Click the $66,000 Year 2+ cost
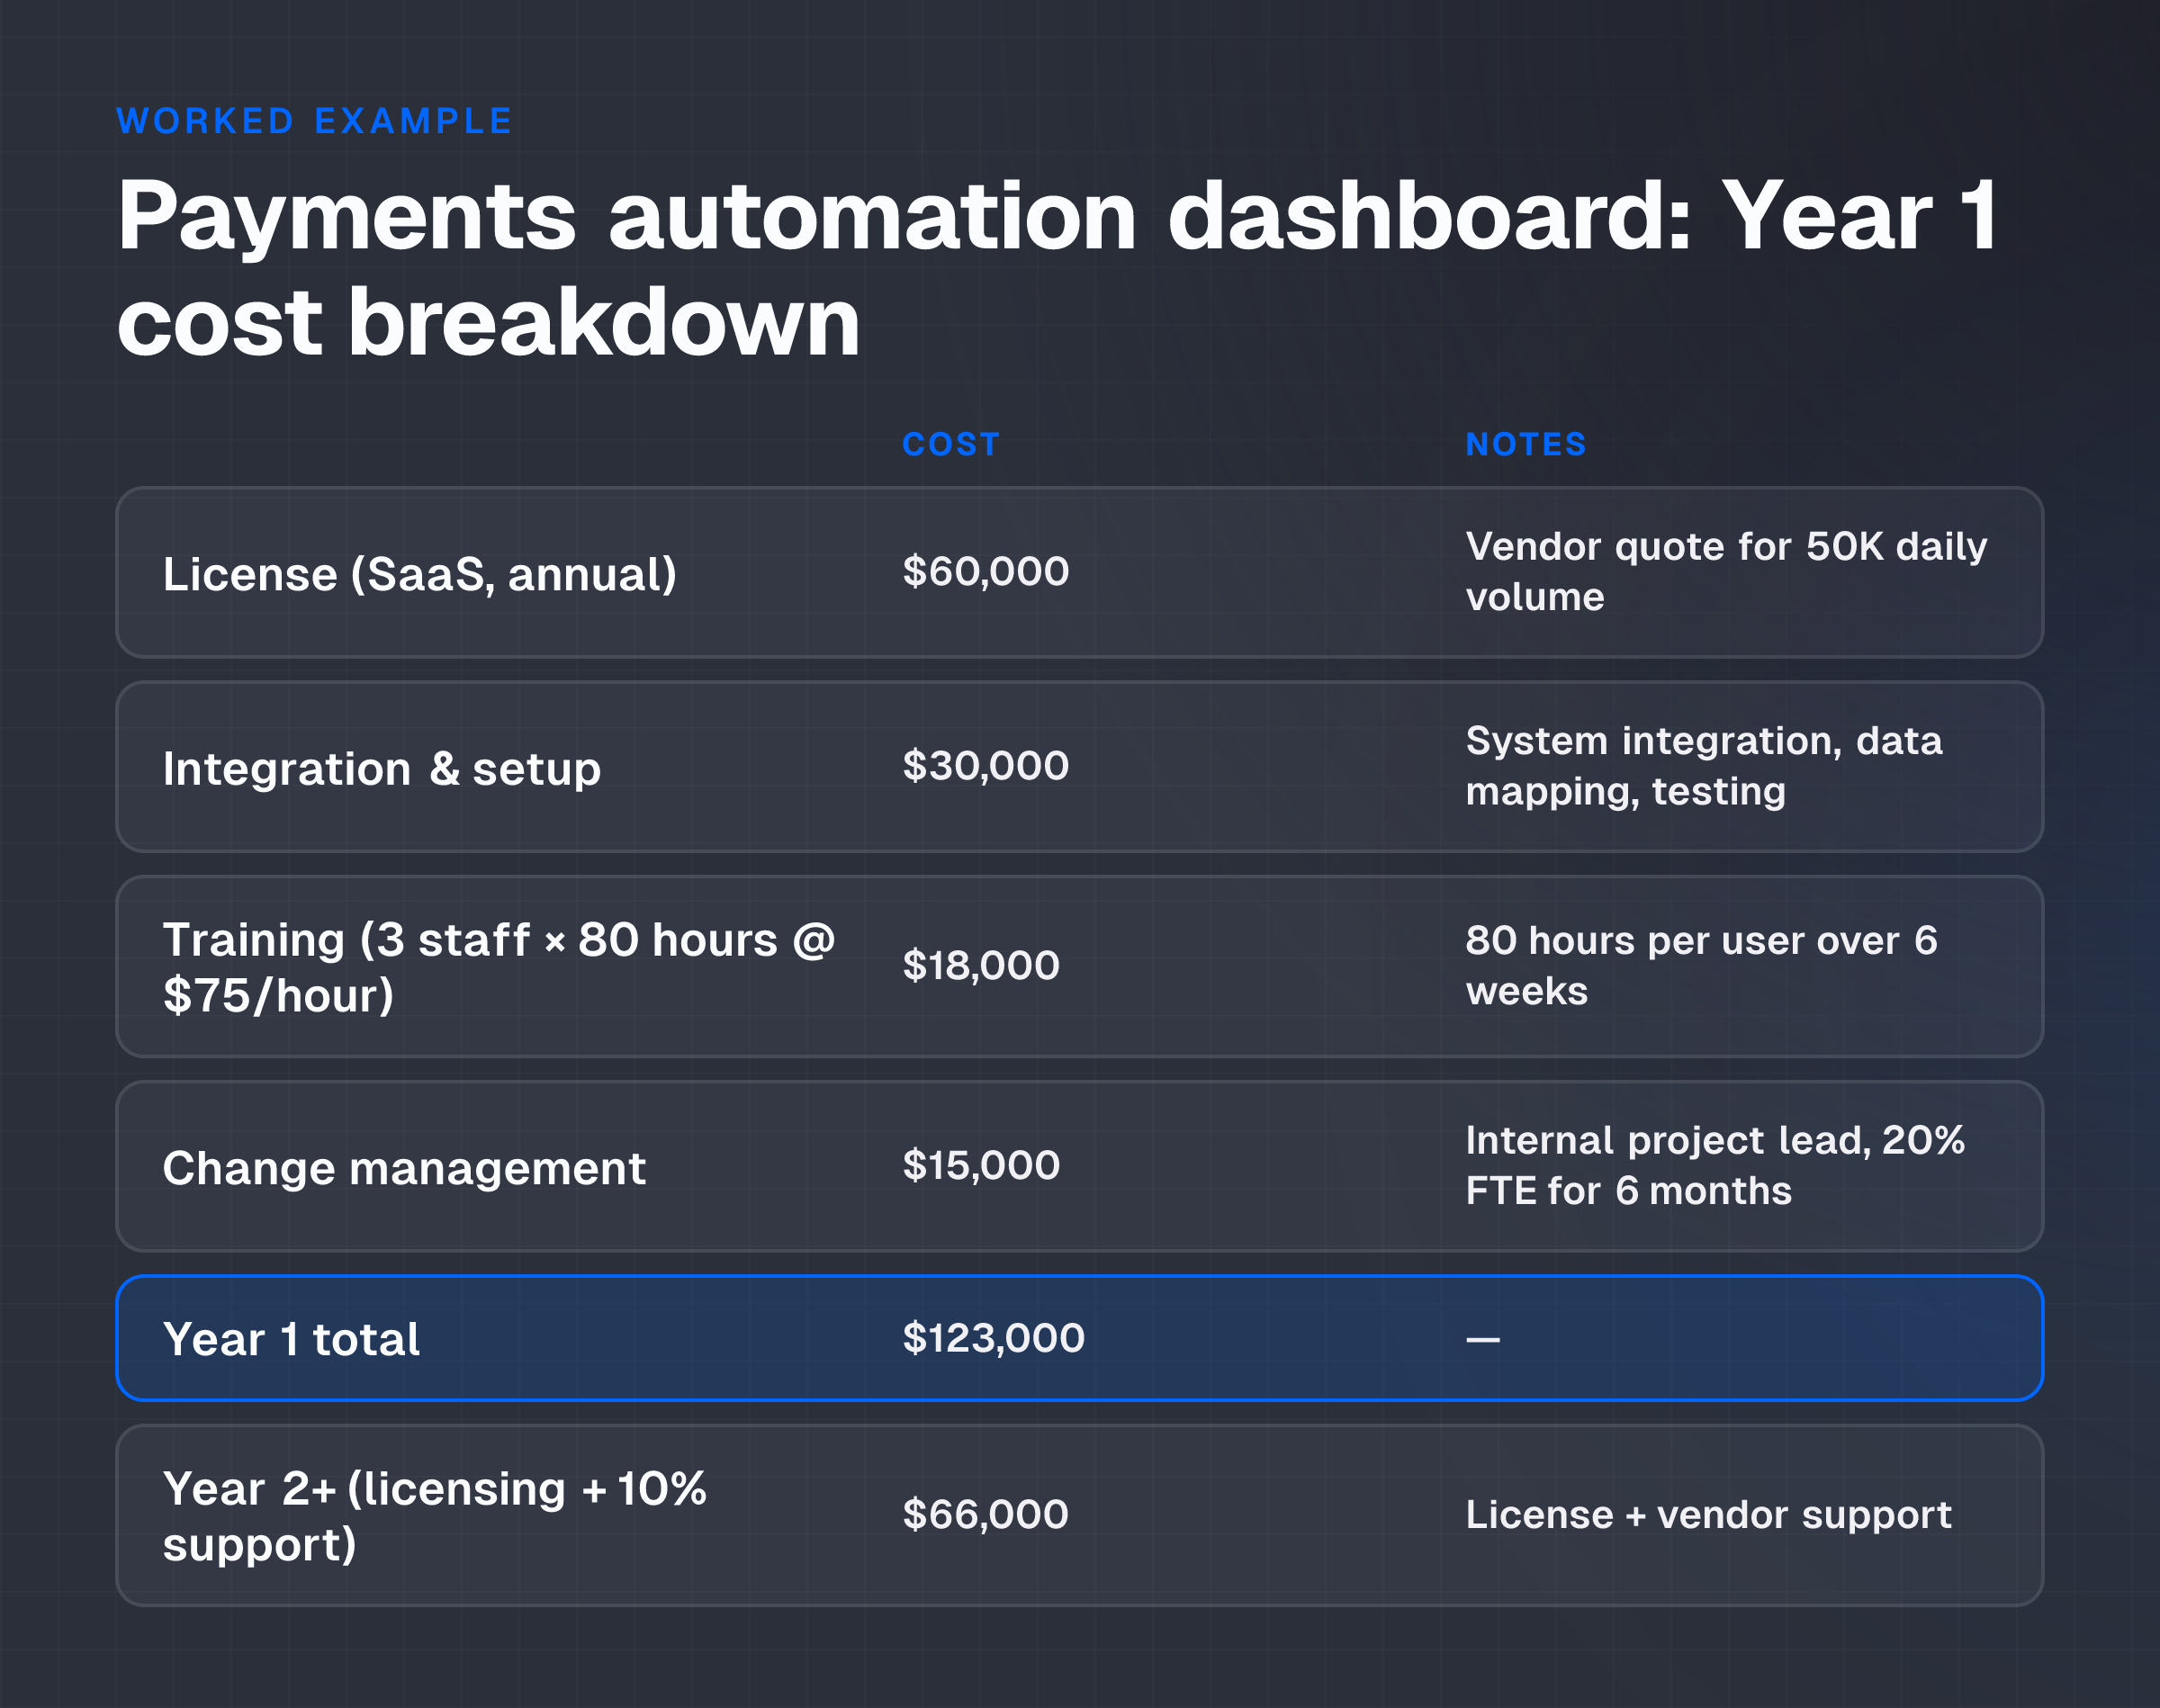Image resolution: width=2160 pixels, height=1708 pixels. [985, 1515]
